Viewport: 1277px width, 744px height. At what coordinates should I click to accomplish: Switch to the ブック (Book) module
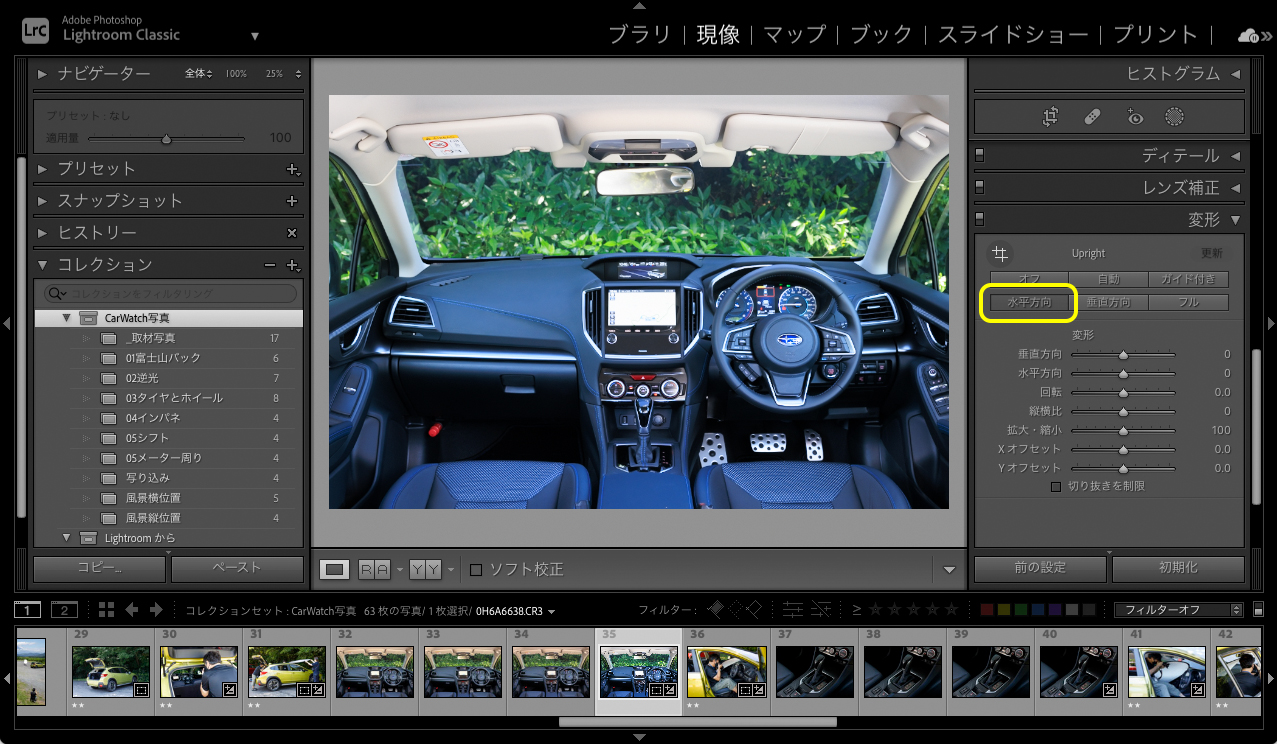tap(882, 34)
